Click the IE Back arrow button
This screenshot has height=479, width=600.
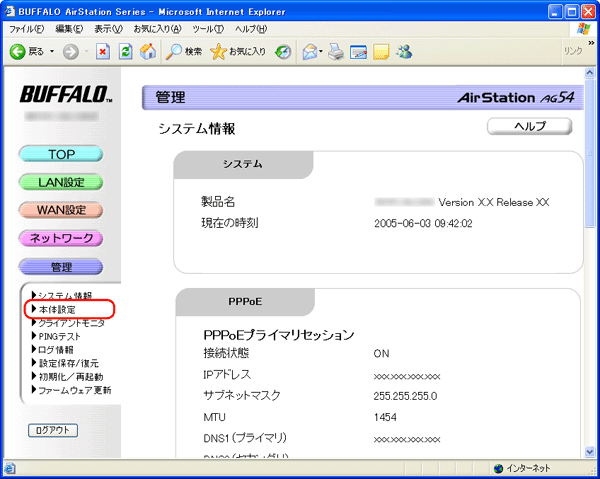tap(18, 51)
